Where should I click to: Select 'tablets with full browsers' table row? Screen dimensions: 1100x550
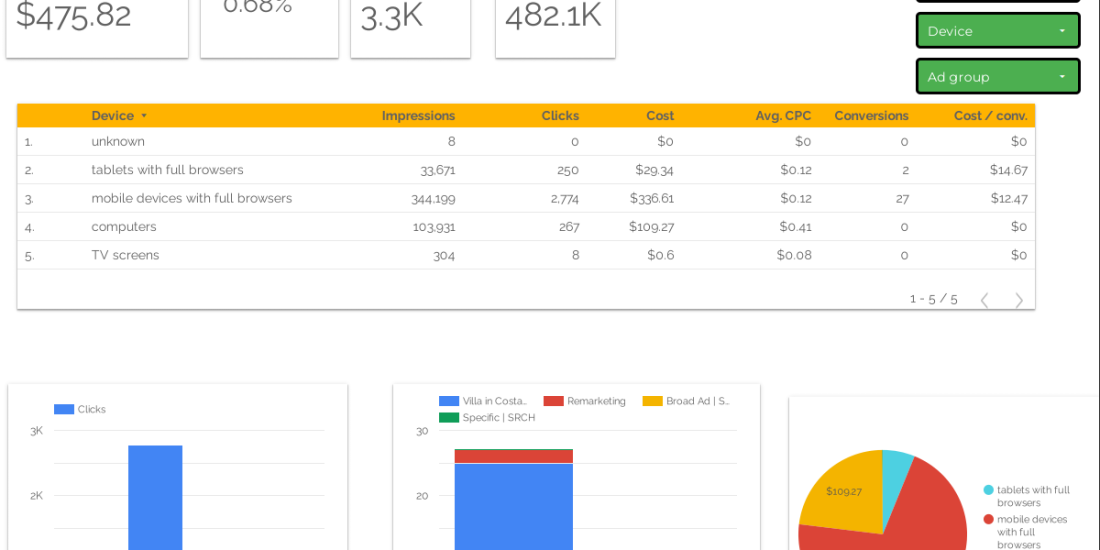526,170
